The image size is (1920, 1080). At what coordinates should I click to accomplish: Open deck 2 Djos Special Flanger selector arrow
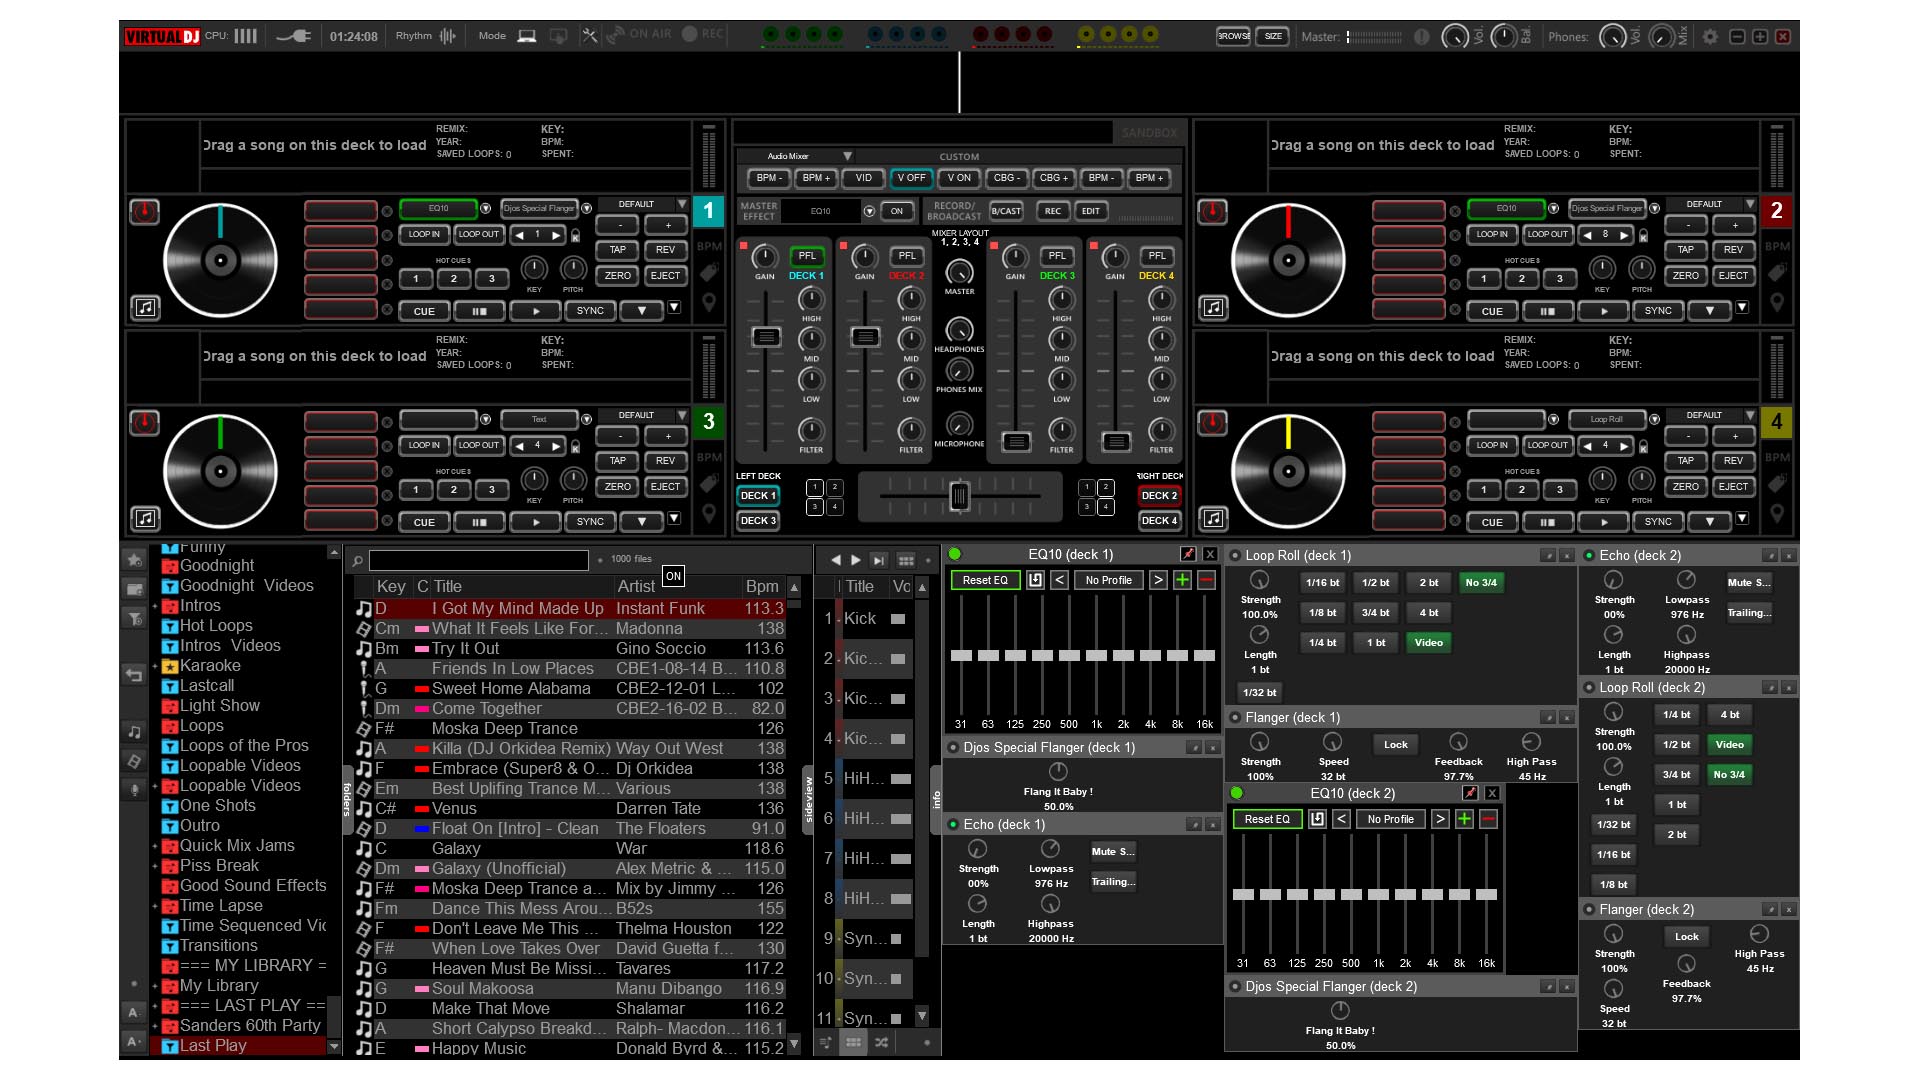(1655, 208)
